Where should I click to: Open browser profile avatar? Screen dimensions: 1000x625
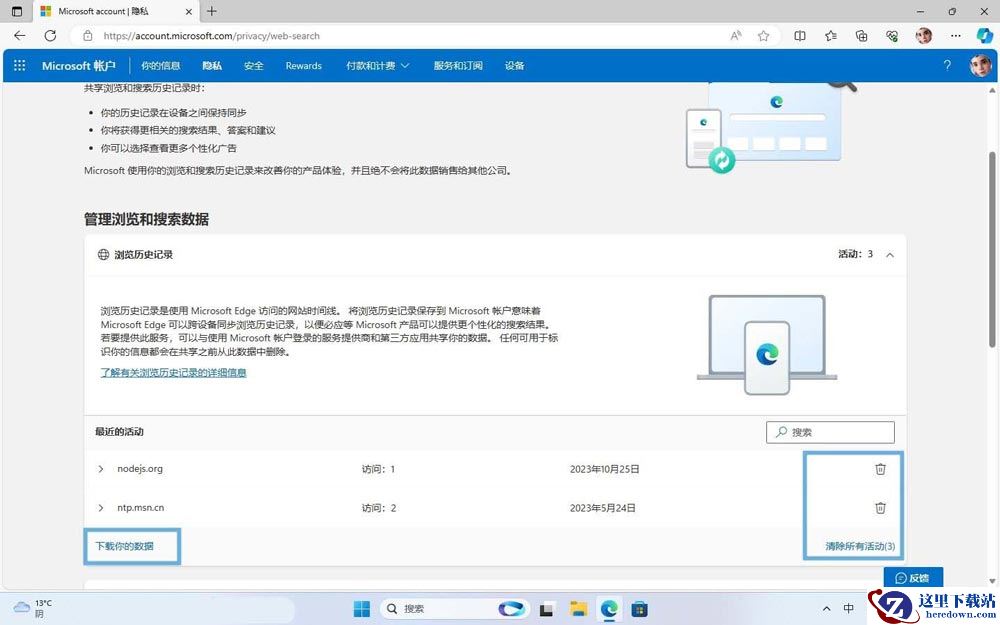(923, 36)
